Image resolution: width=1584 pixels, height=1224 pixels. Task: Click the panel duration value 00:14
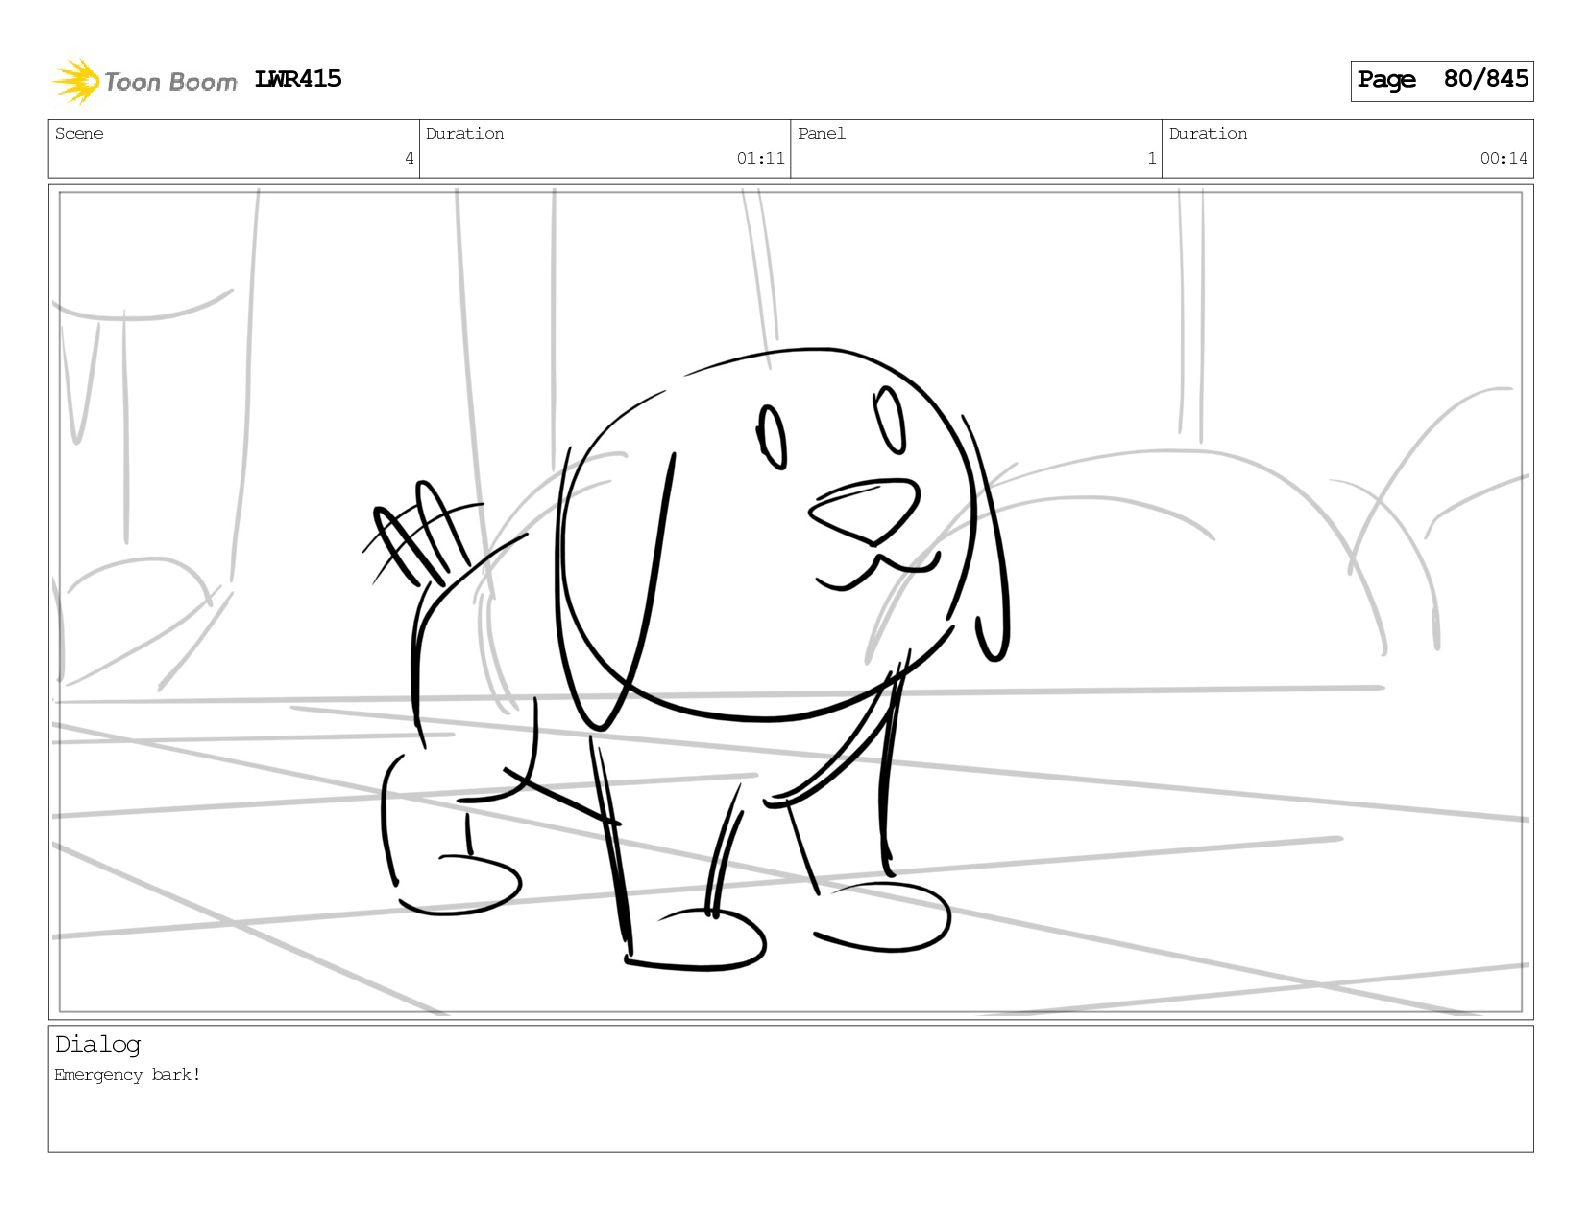1504,158
